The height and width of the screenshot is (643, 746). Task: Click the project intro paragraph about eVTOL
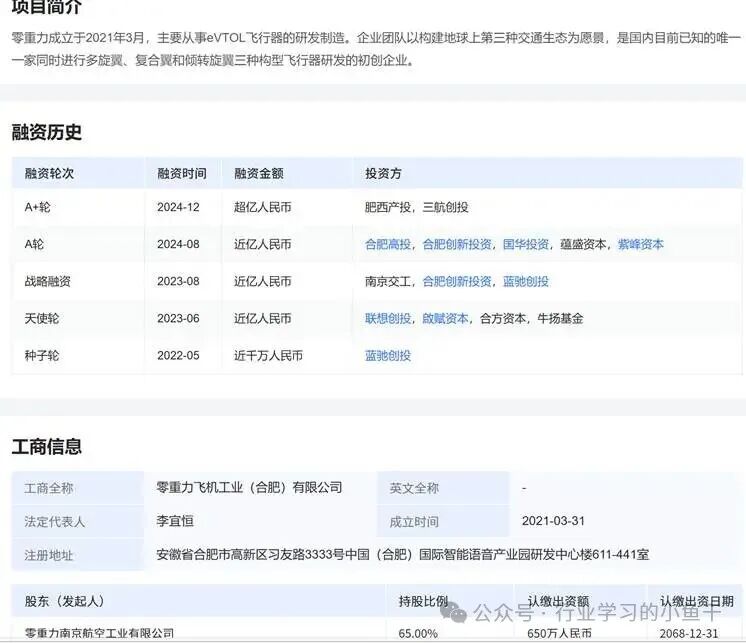click(x=376, y=49)
